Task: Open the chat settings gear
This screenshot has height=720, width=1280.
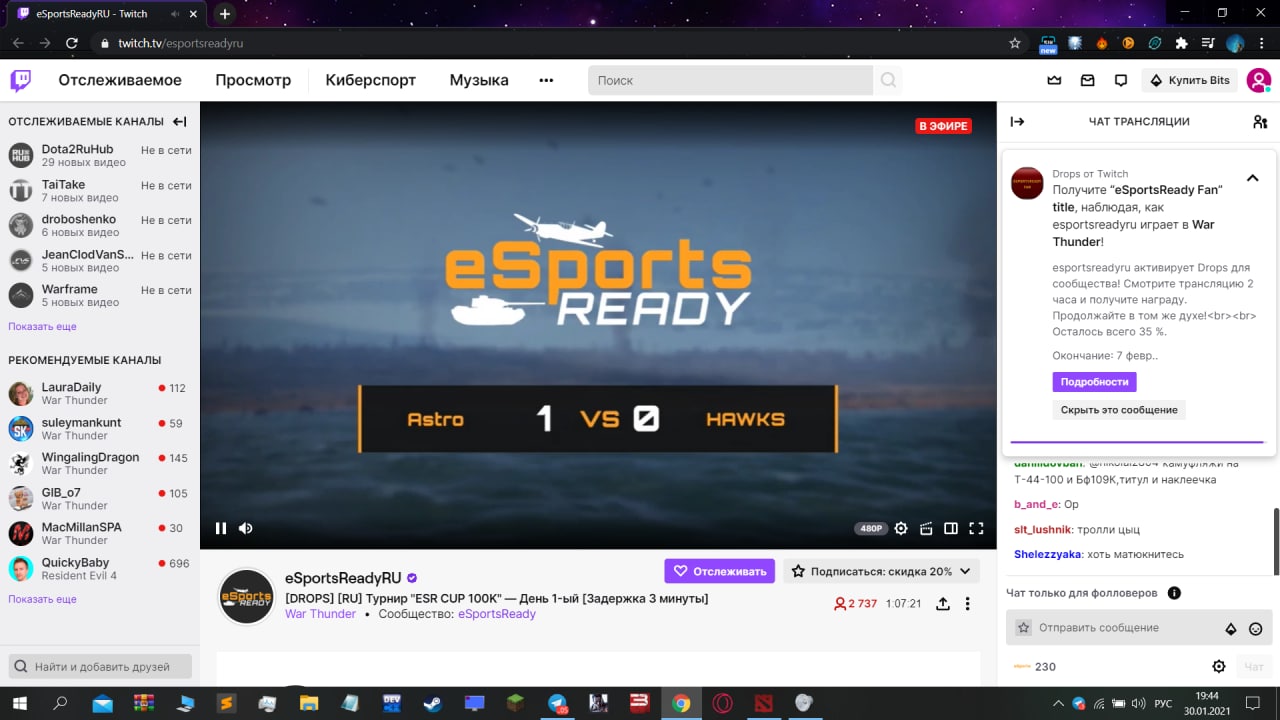Action: point(1219,666)
